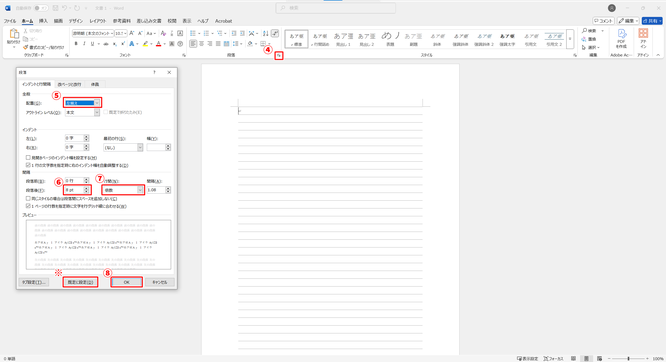
Task: Open the Outline level dropdown
Action: click(97, 113)
